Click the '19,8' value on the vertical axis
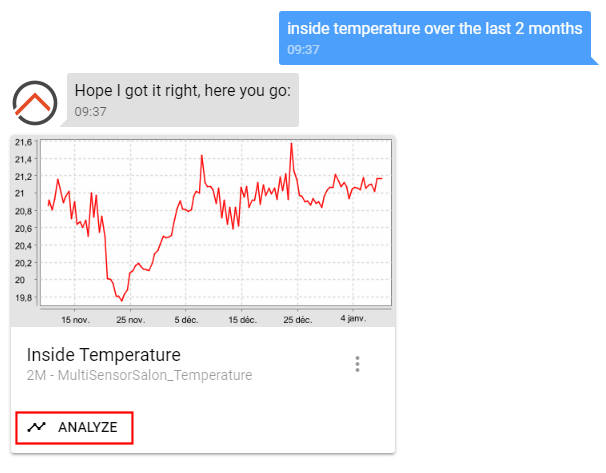 tap(23, 298)
